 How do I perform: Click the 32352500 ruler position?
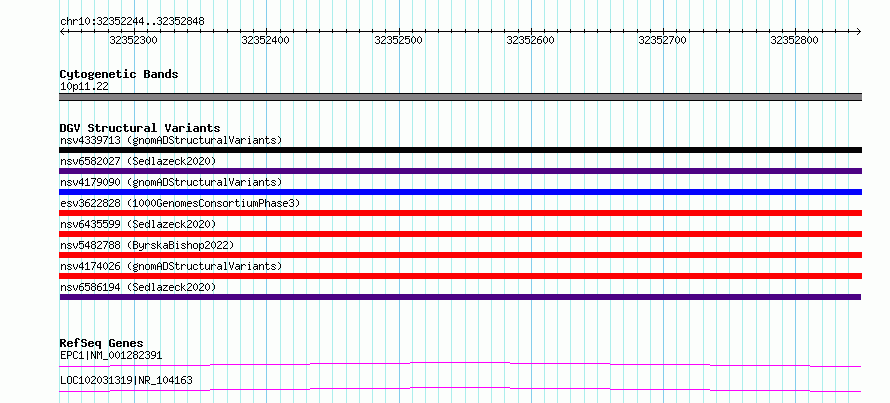[x=398, y=40]
